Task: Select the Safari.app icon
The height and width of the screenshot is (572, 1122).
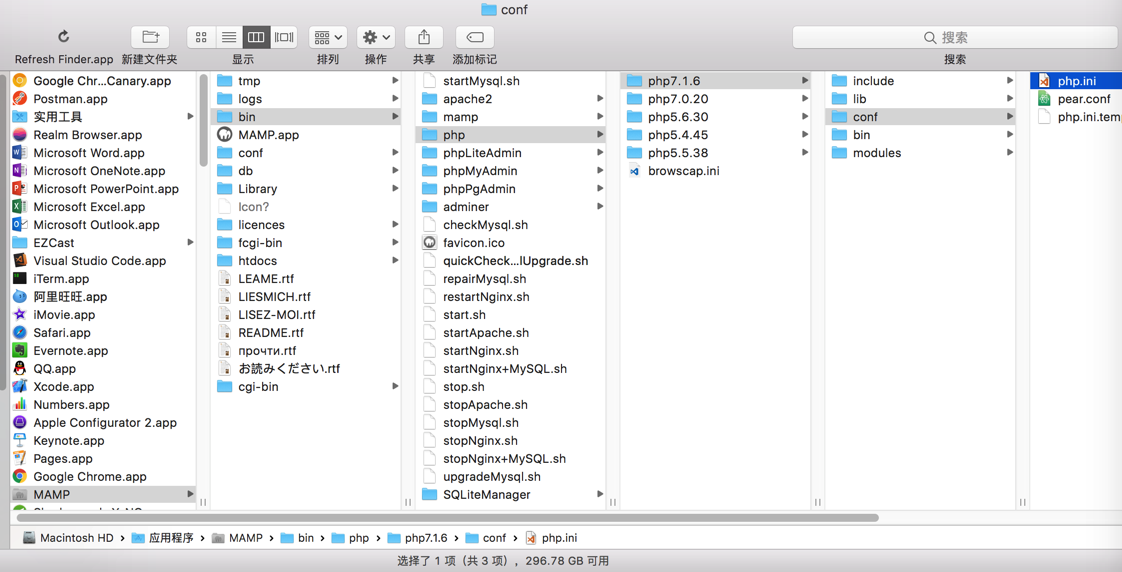Action: [x=20, y=332]
